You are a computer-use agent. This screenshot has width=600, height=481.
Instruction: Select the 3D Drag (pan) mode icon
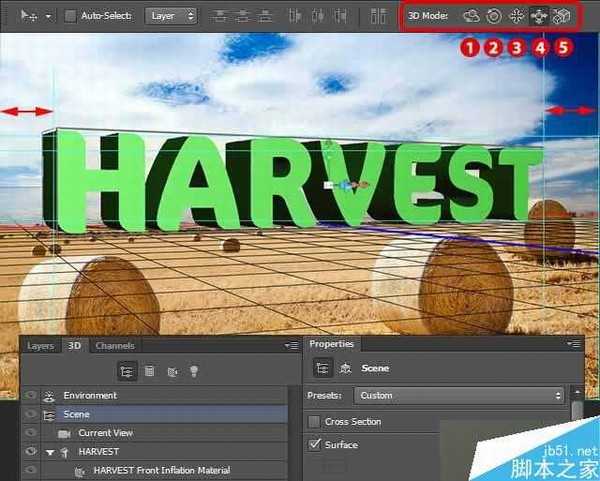tap(516, 17)
